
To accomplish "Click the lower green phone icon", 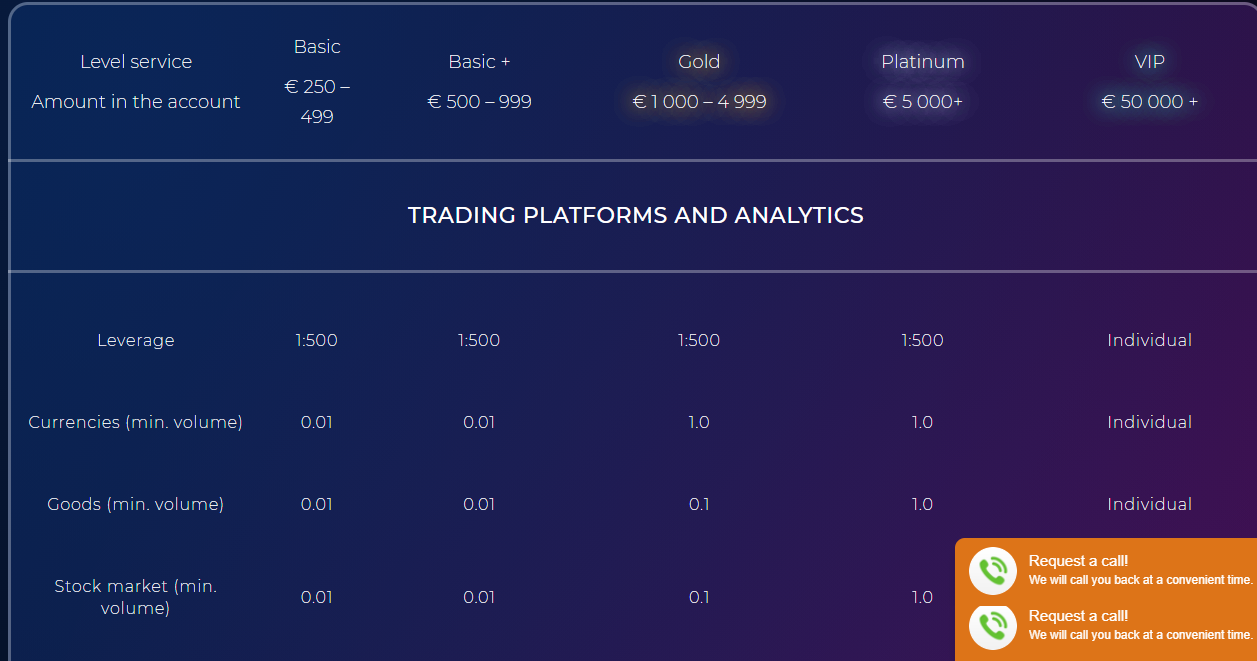I will [993, 626].
